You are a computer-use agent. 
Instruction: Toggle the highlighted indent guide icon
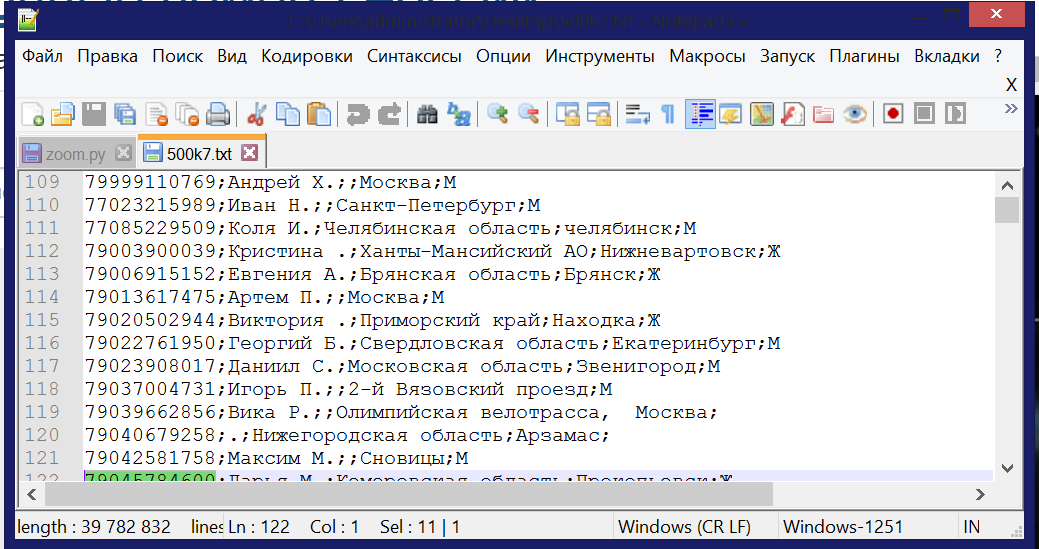pyautogui.click(x=700, y=115)
